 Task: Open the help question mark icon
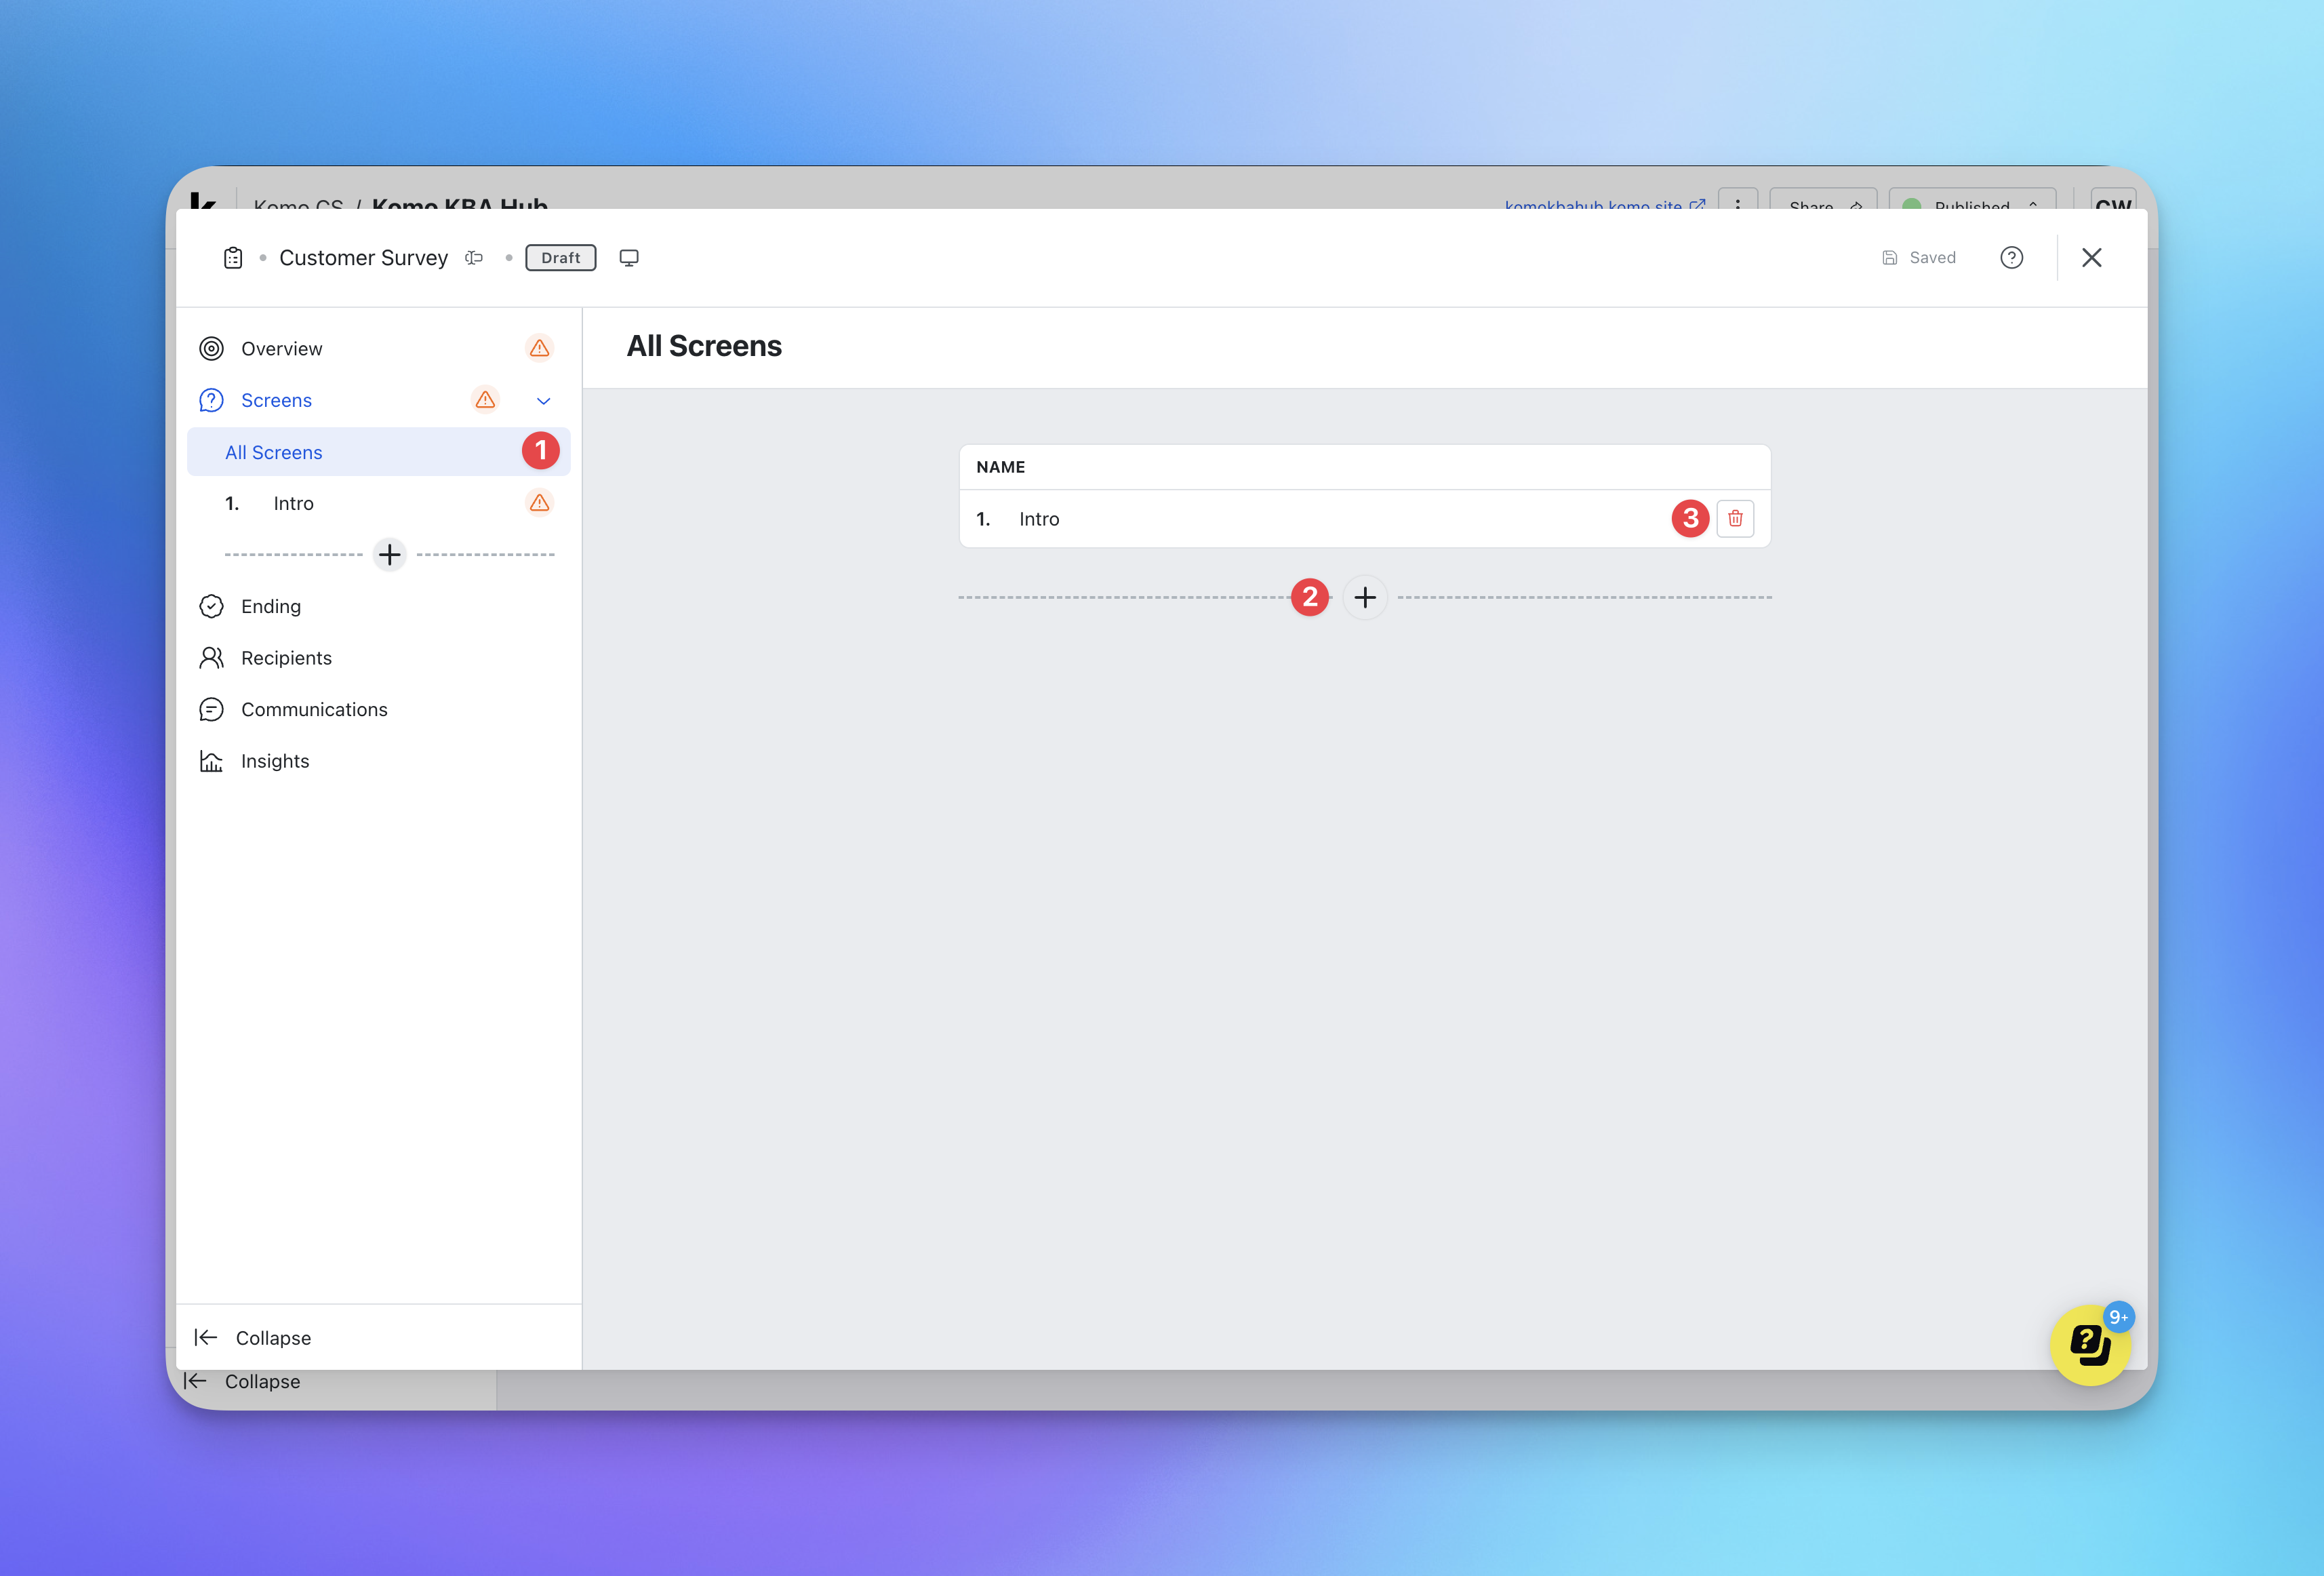pyautogui.click(x=2011, y=258)
